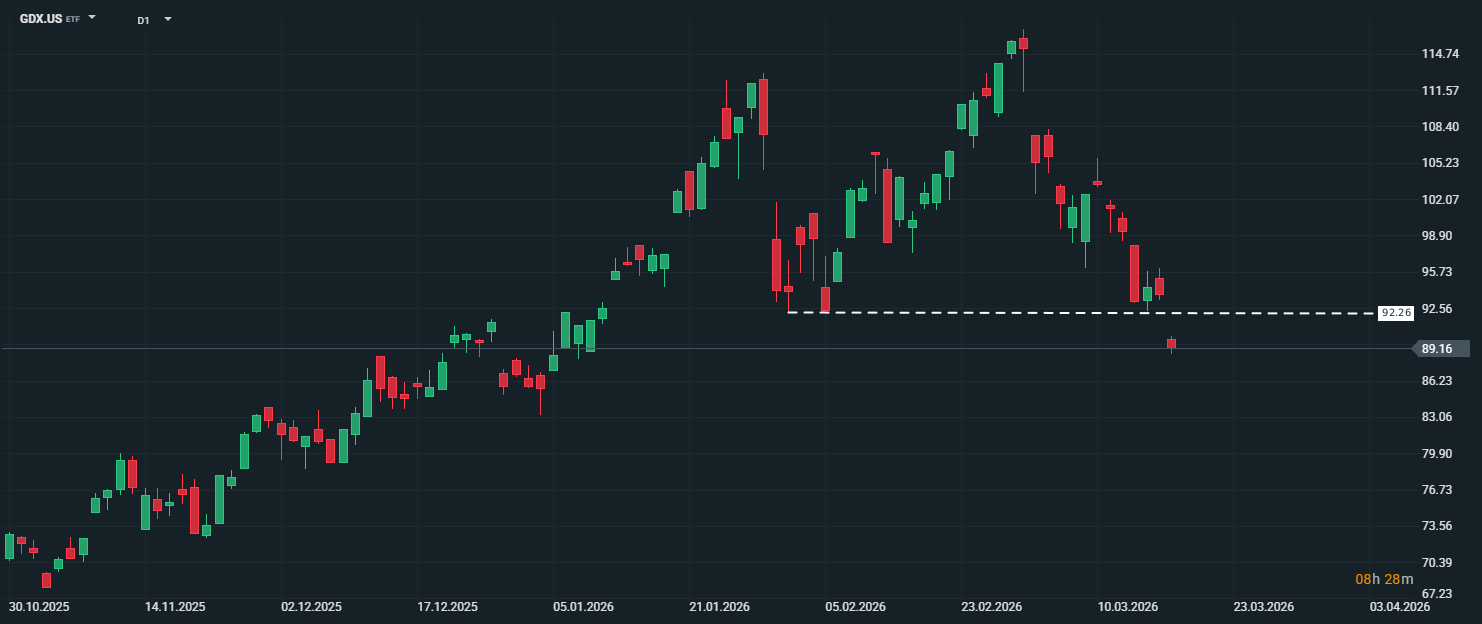The image size is (1482, 624).
Task: Click the 17.12.2025 date on time axis
Action: 447,607
